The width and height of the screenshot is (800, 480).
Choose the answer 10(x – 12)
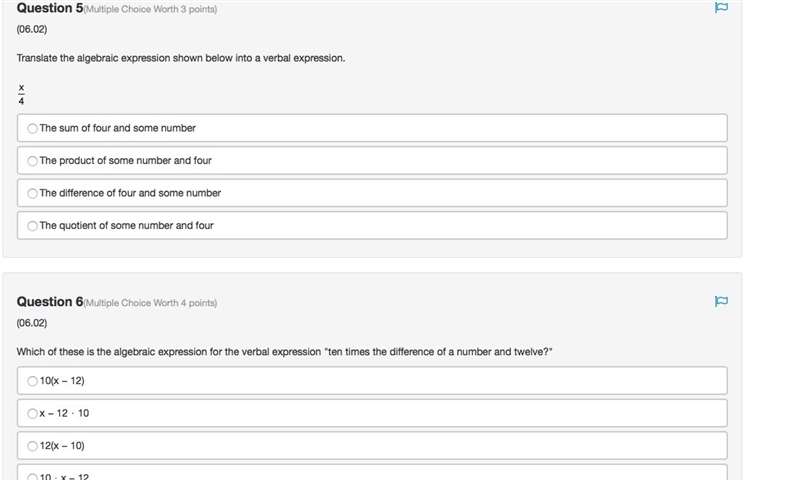pyautogui.click(x=33, y=381)
